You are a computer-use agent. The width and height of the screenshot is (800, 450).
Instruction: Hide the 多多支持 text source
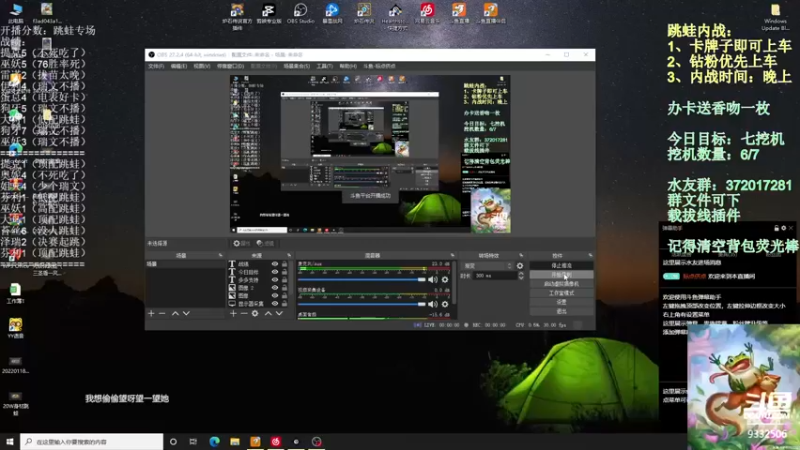[275, 280]
